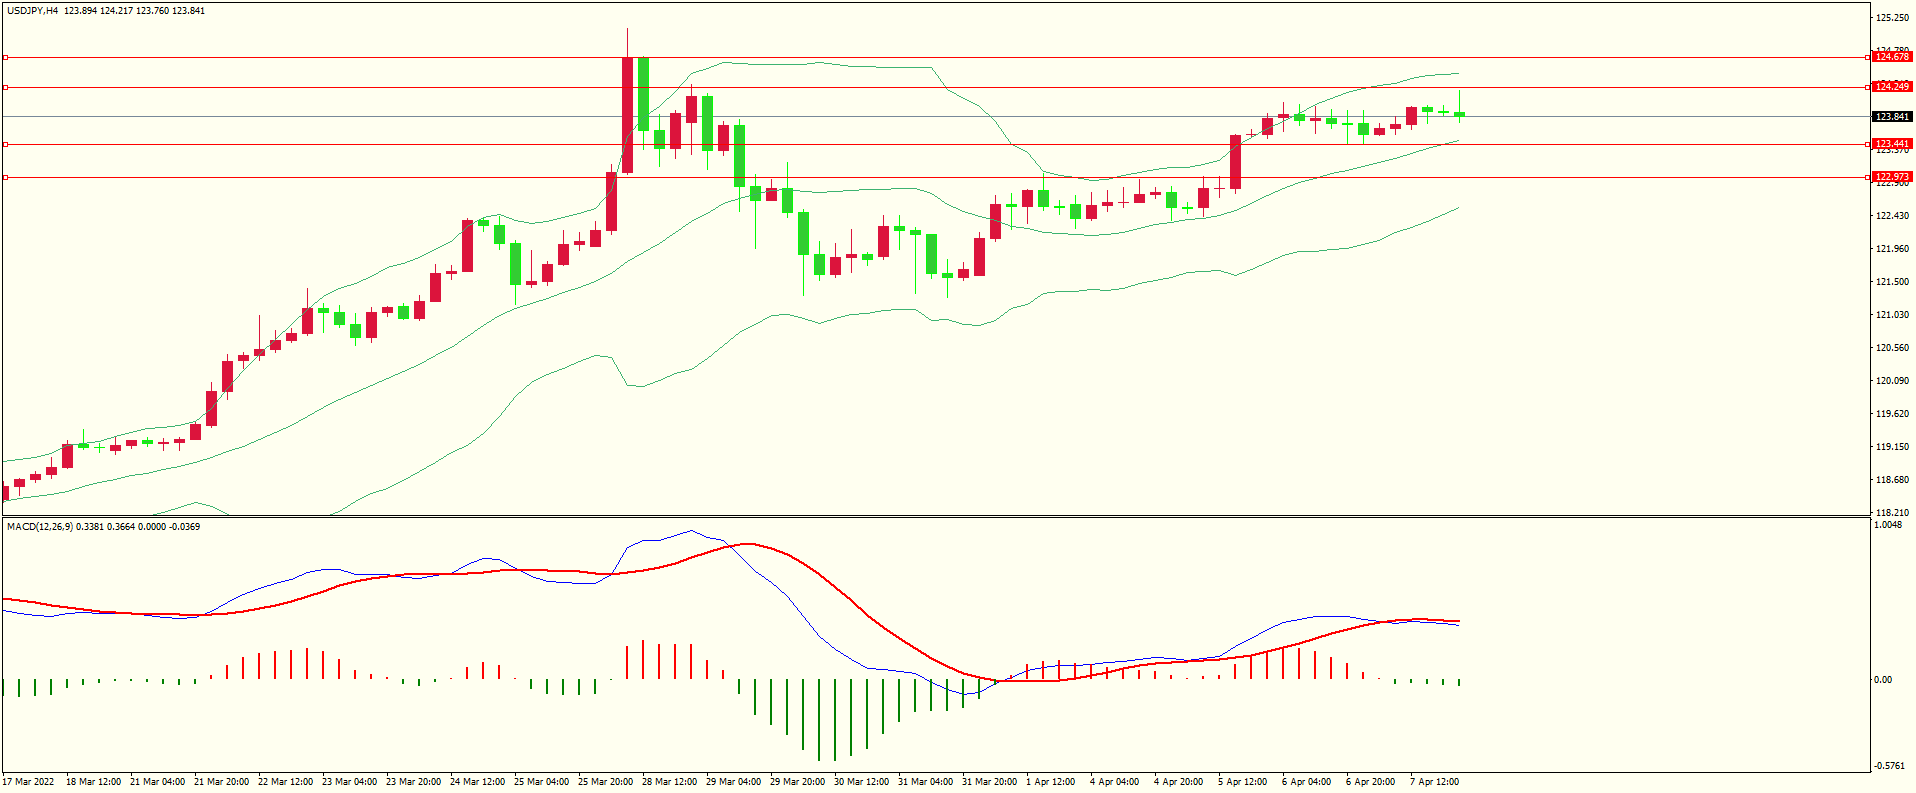Click the 24 Mar 12:00 time label
The height and width of the screenshot is (793, 1916).
478,782
